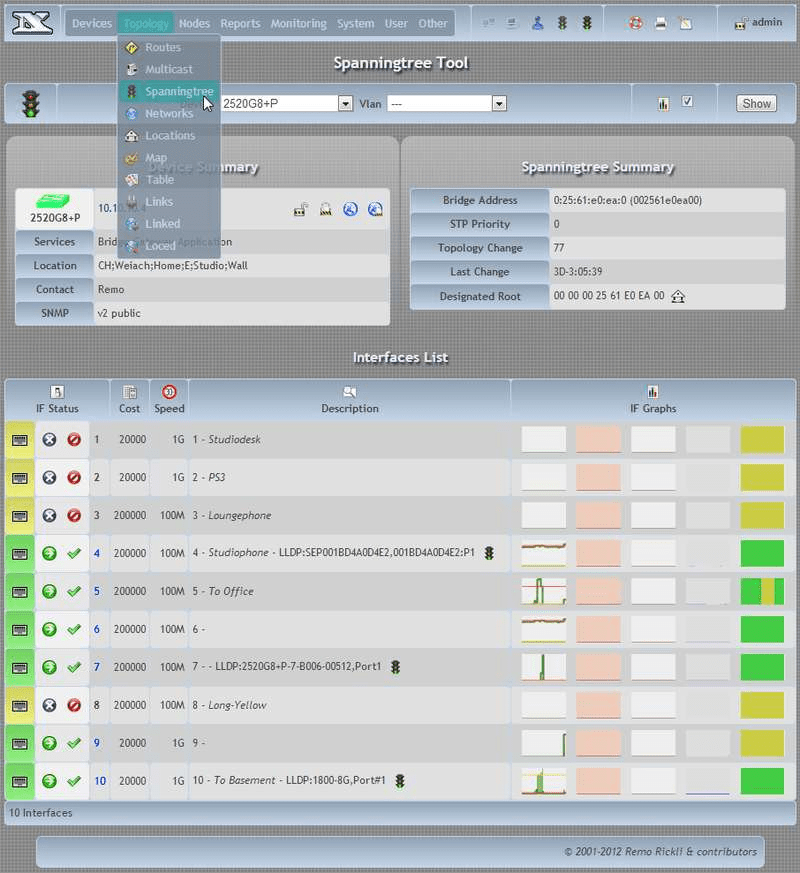The height and width of the screenshot is (873, 800).
Task: Click the padlock icon in Device Summary
Action: 300,209
